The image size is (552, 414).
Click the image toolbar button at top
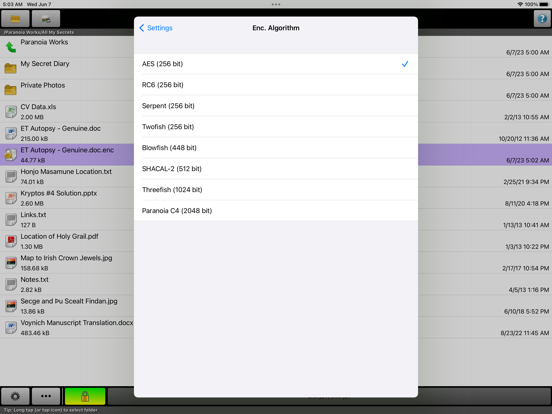click(46, 19)
